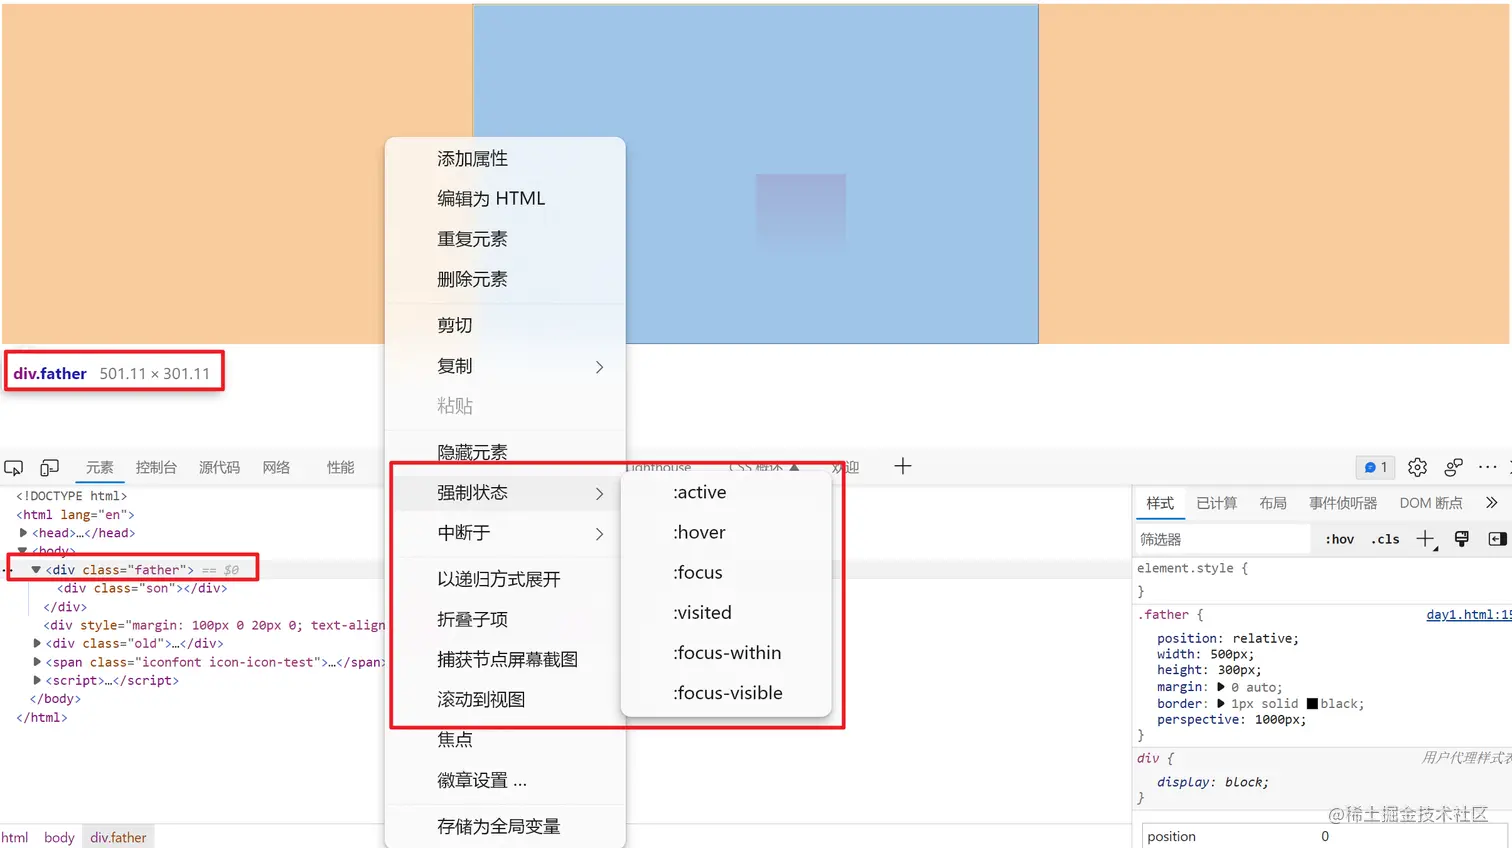Add a new tool tab with plus icon
Screen dimensions: 1512x848
tap(902, 466)
